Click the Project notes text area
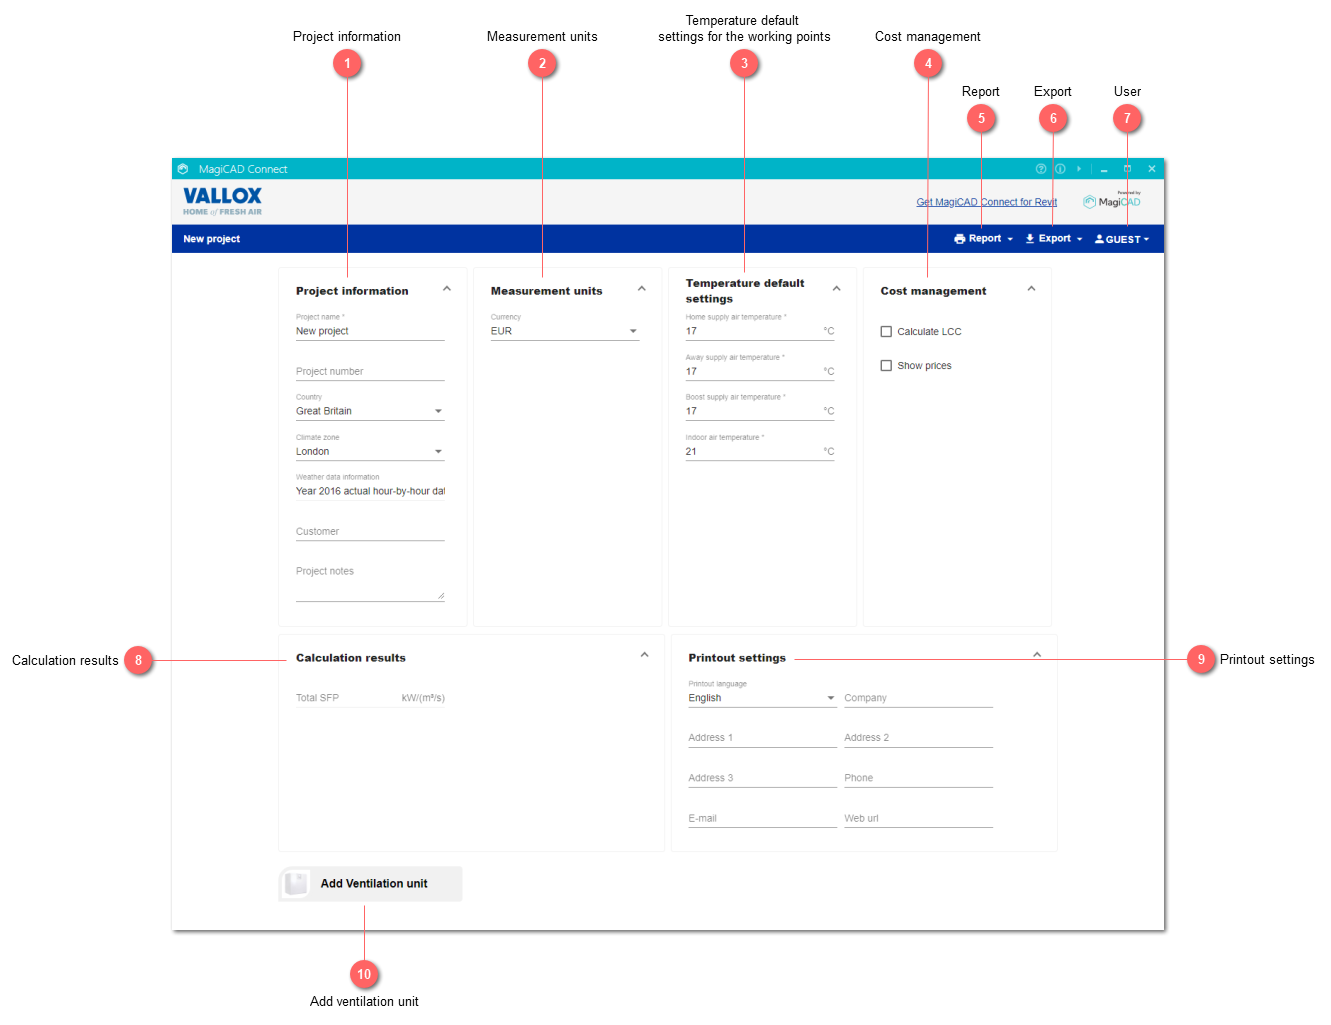This screenshot has width=1331, height=1025. point(370,583)
